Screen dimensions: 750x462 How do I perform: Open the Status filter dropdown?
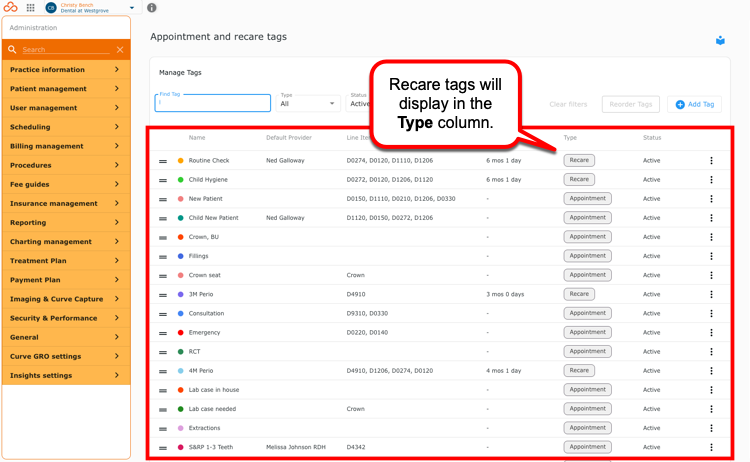358,103
